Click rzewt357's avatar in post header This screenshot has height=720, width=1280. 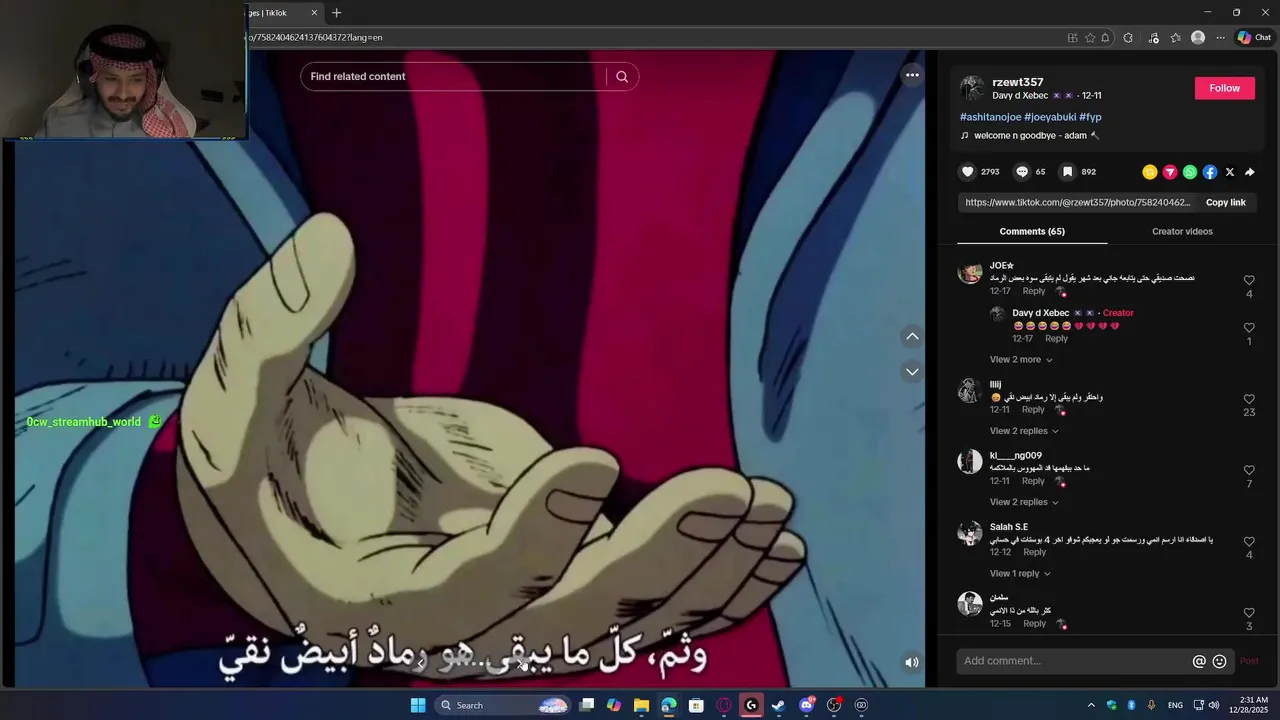[972, 88]
